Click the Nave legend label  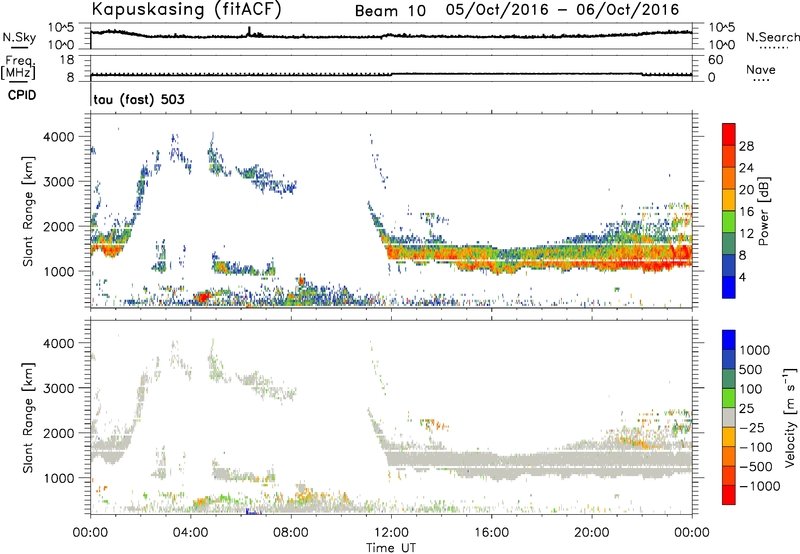point(761,69)
